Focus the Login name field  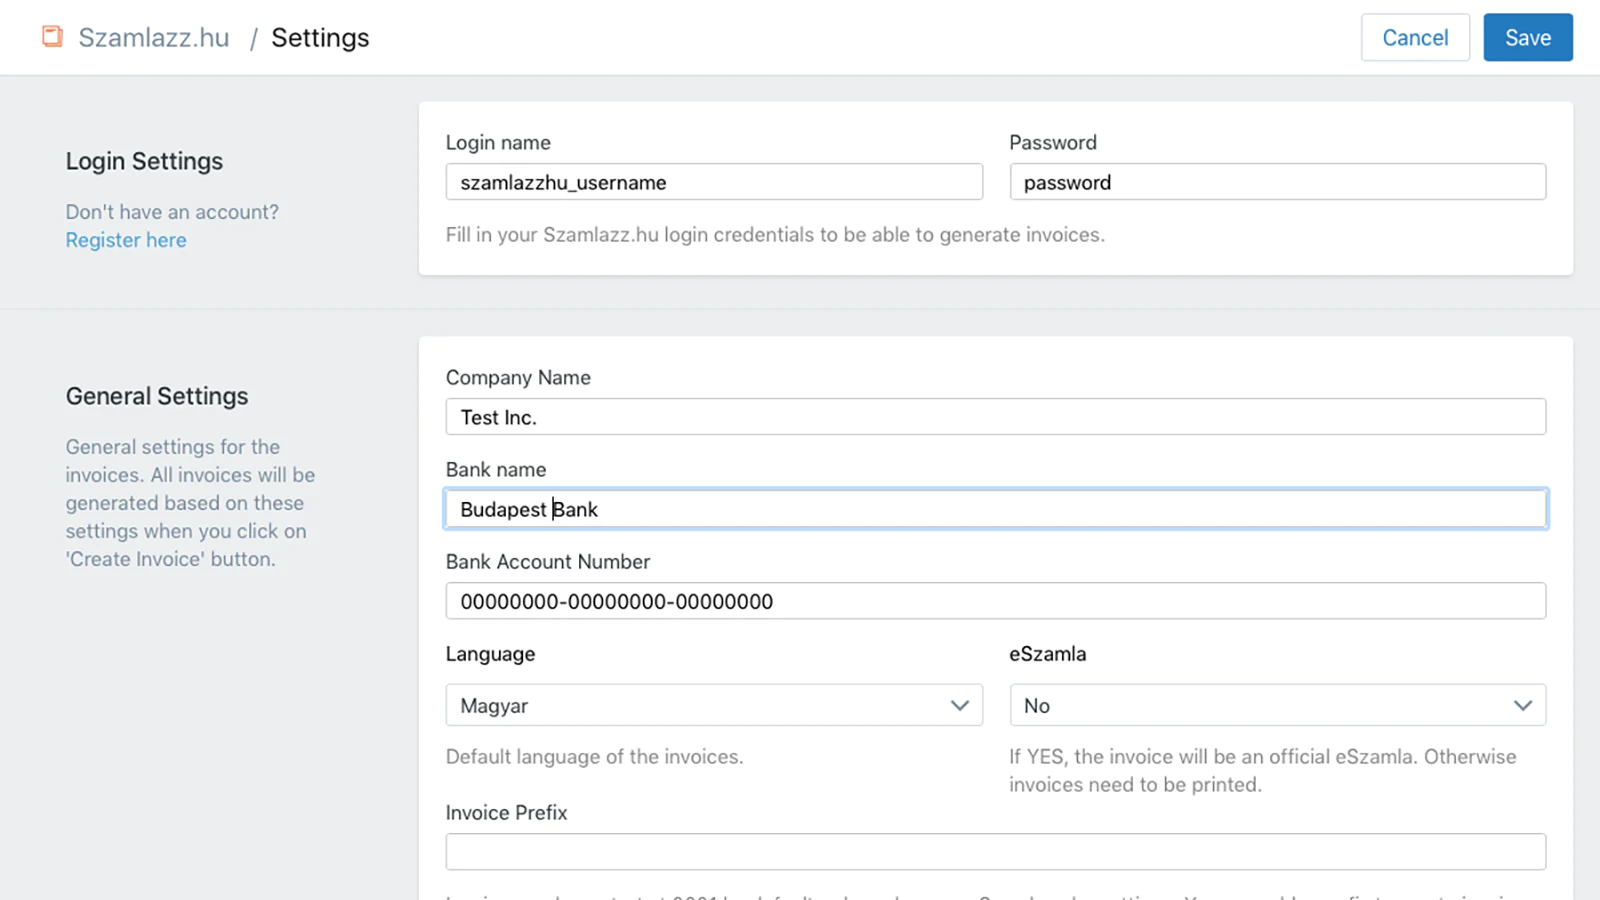pos(714,182)
